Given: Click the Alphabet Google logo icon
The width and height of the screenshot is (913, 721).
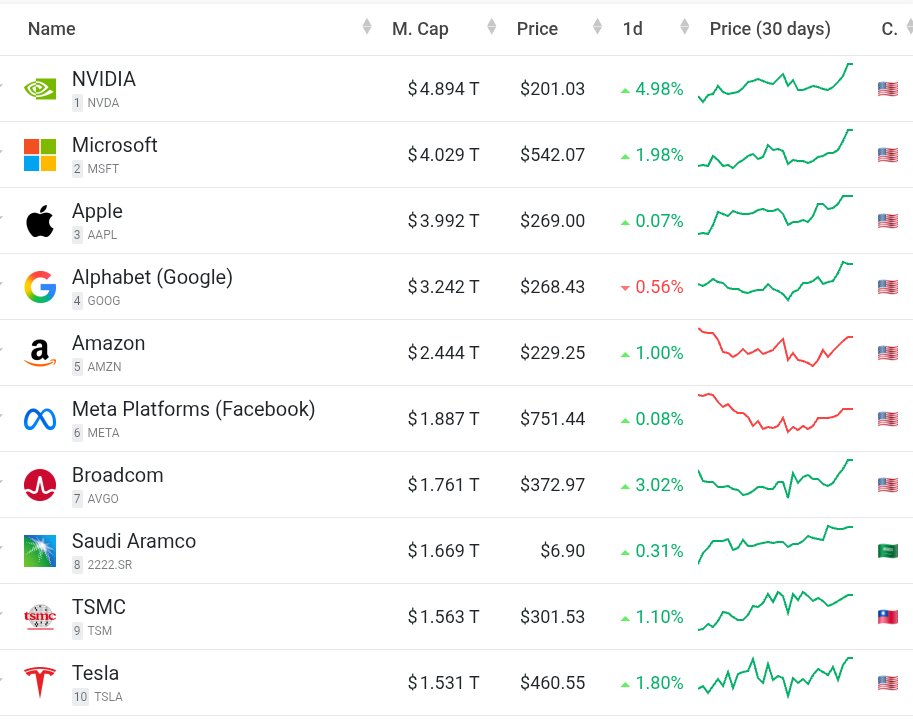Looking at the screenshot, I should point(40,287).
